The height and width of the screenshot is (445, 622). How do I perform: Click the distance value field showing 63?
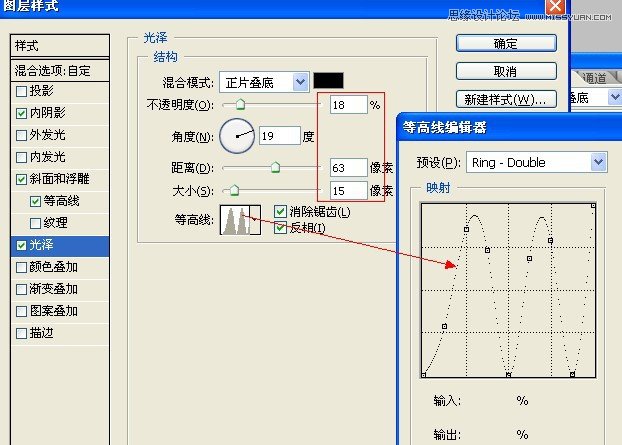click(348, 168)
